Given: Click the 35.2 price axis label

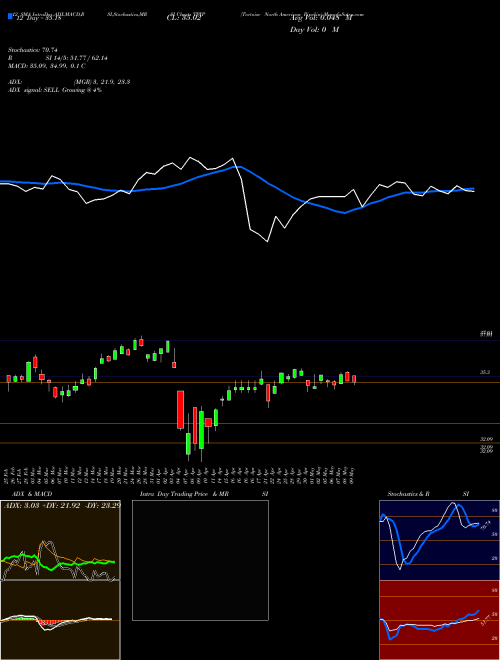Looking at the screenshot, I should (485, 372).
